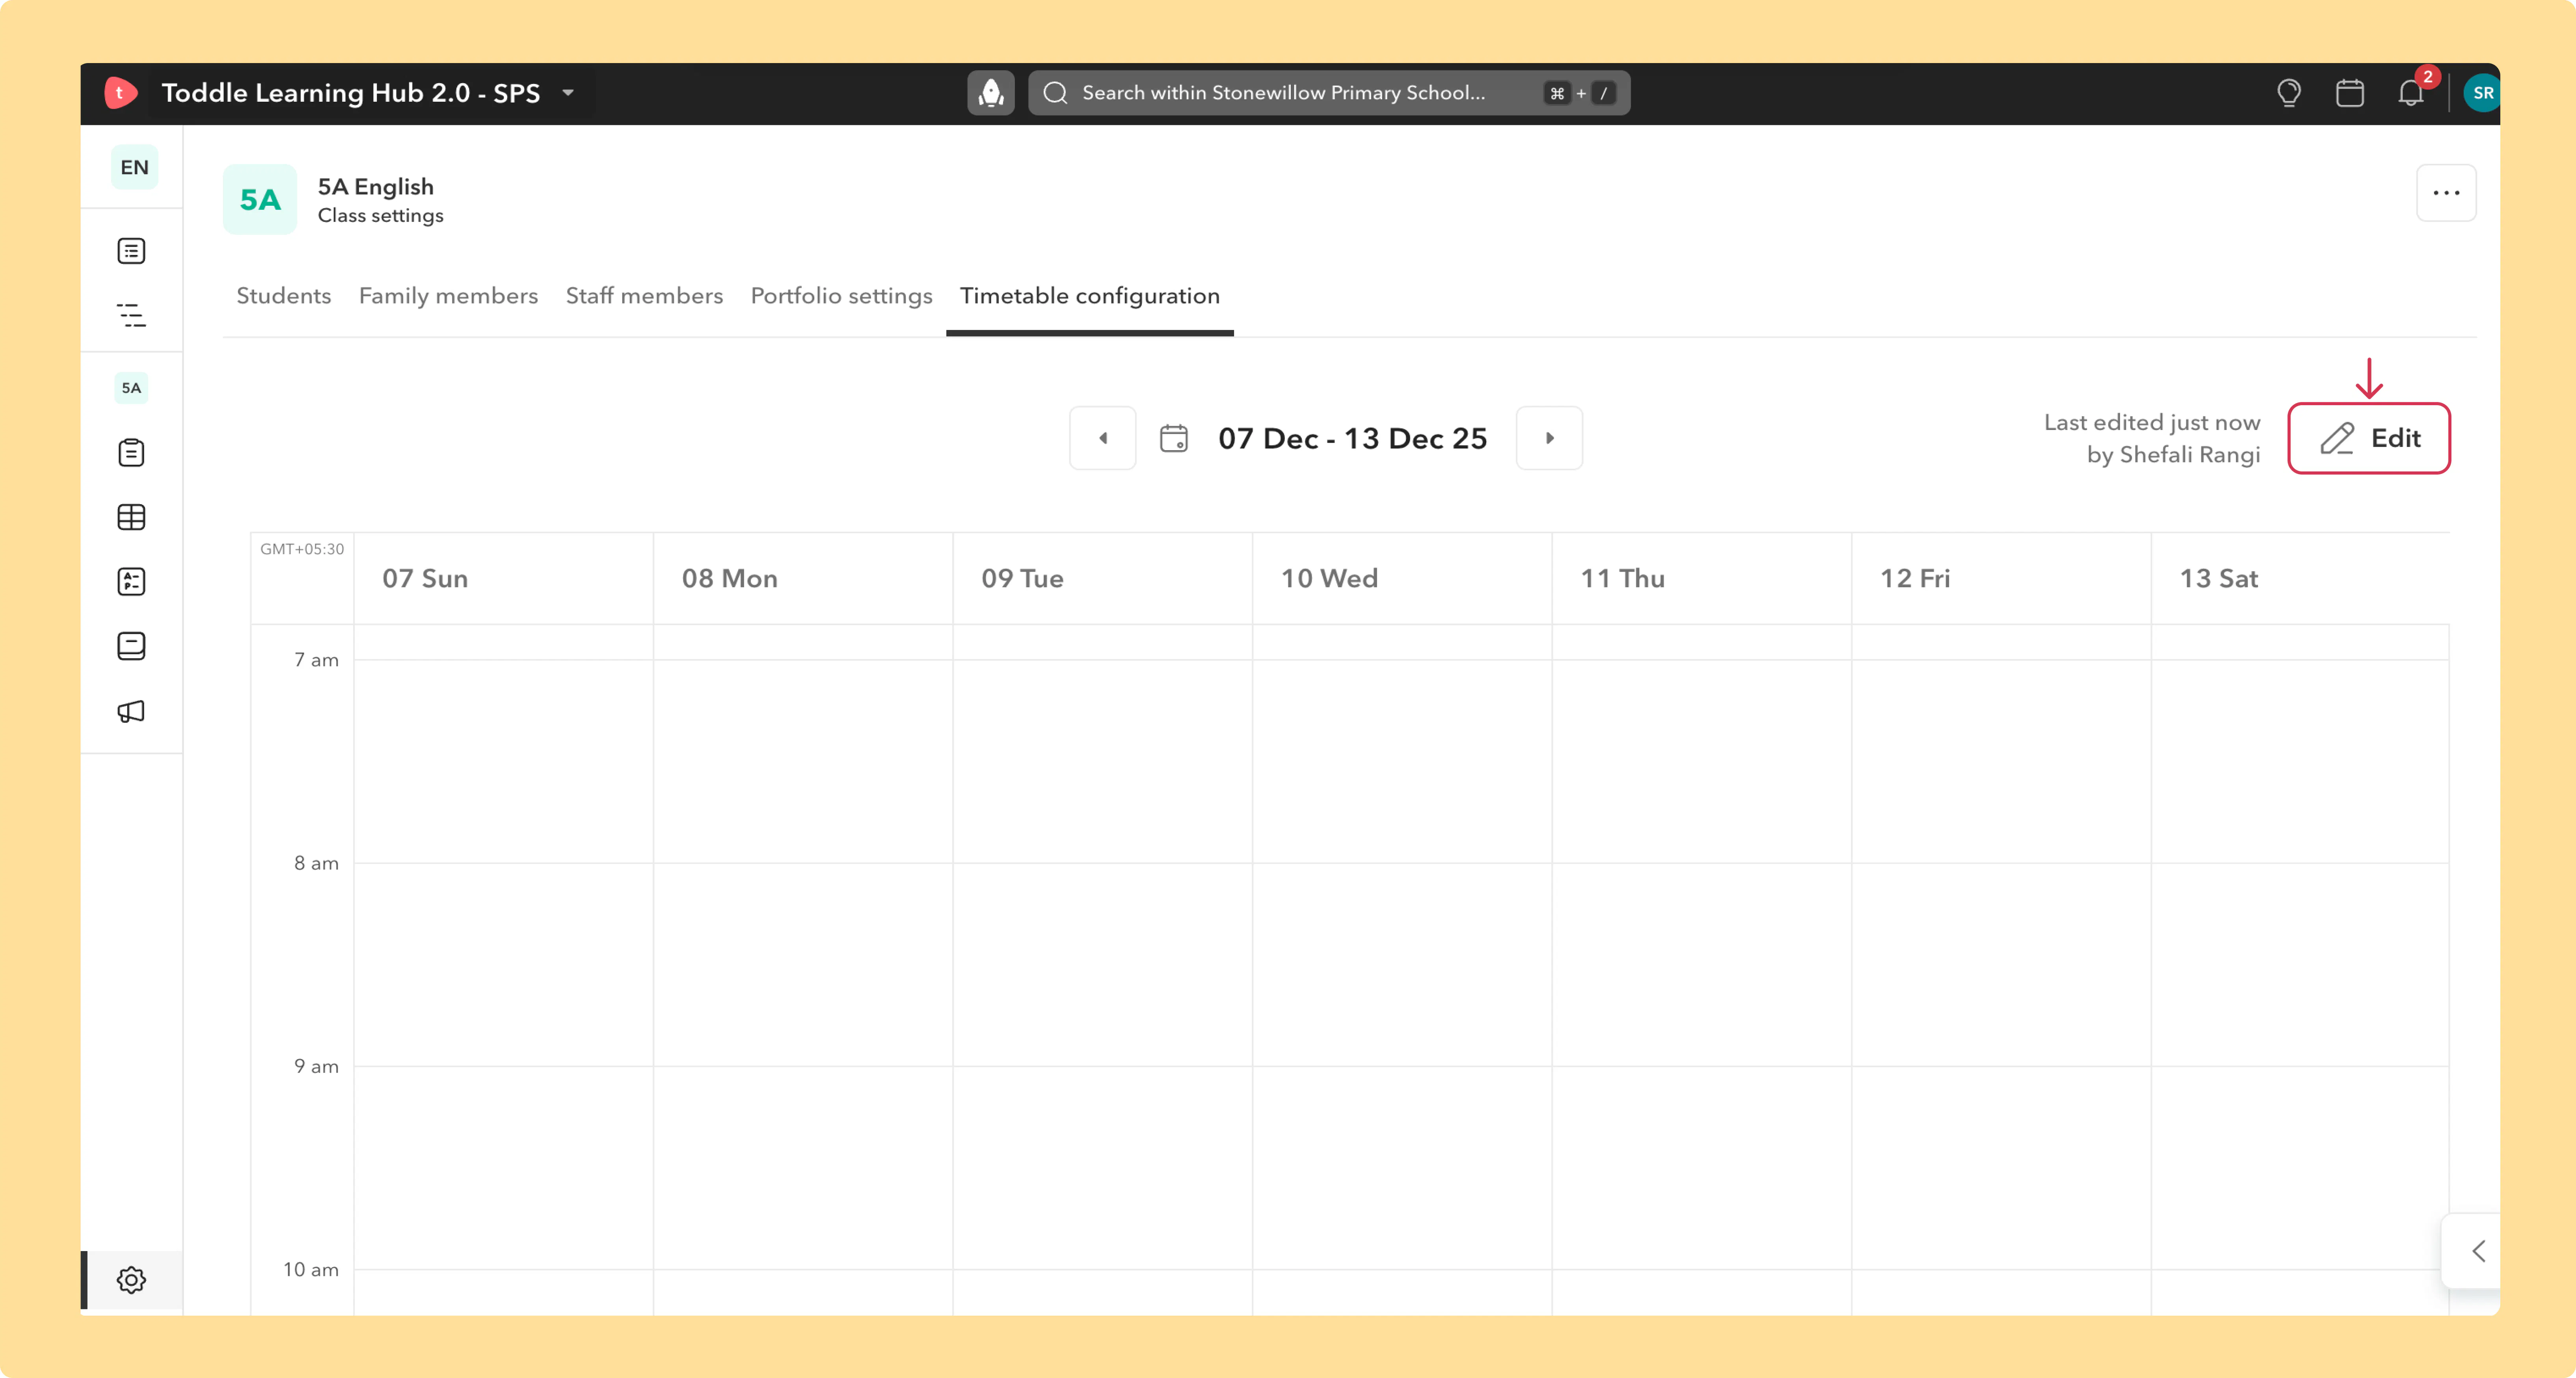Screen dimensions: 2576x1378
Task: Expand the side panel chevron
Action: 2478,1251
